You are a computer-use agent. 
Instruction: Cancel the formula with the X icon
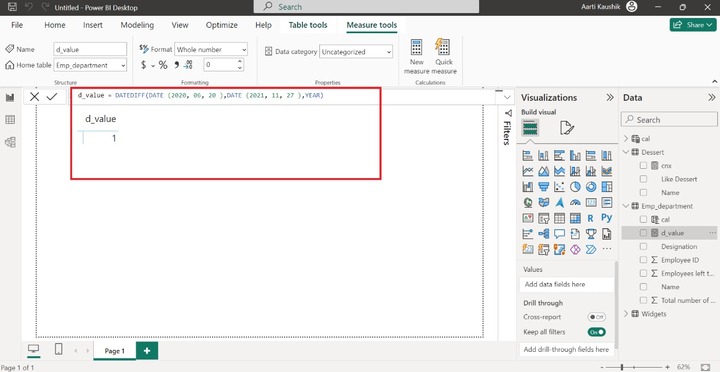click(x=34, y=96)
